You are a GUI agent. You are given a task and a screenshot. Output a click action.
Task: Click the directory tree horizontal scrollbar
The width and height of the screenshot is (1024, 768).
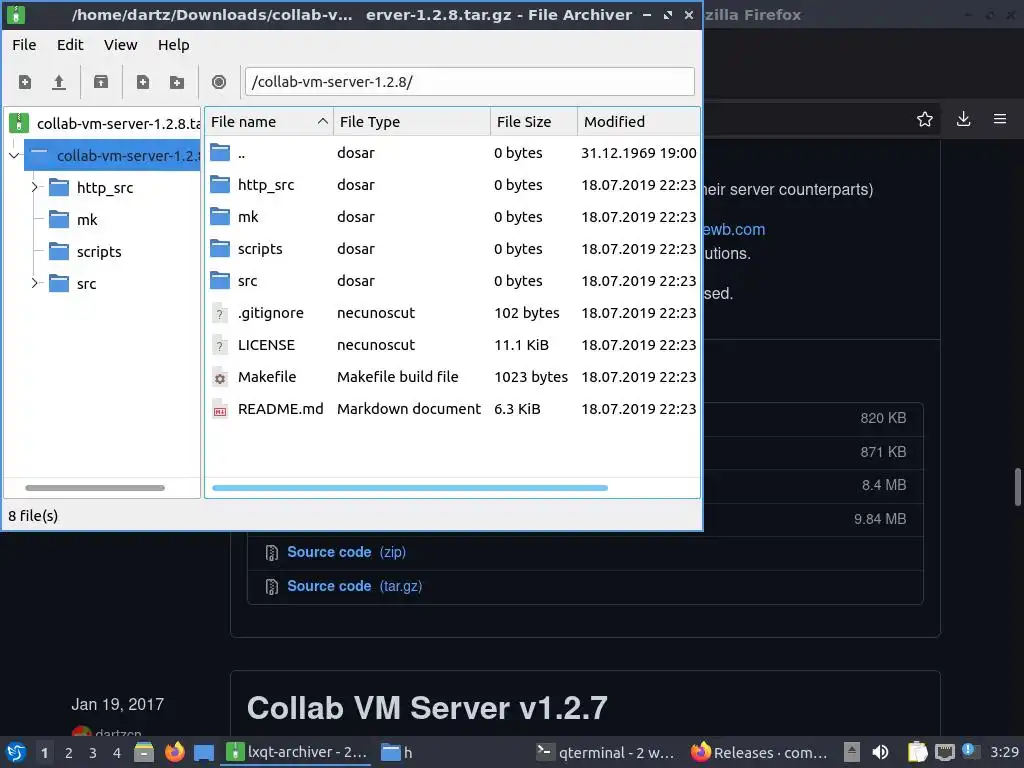point(95,488)
